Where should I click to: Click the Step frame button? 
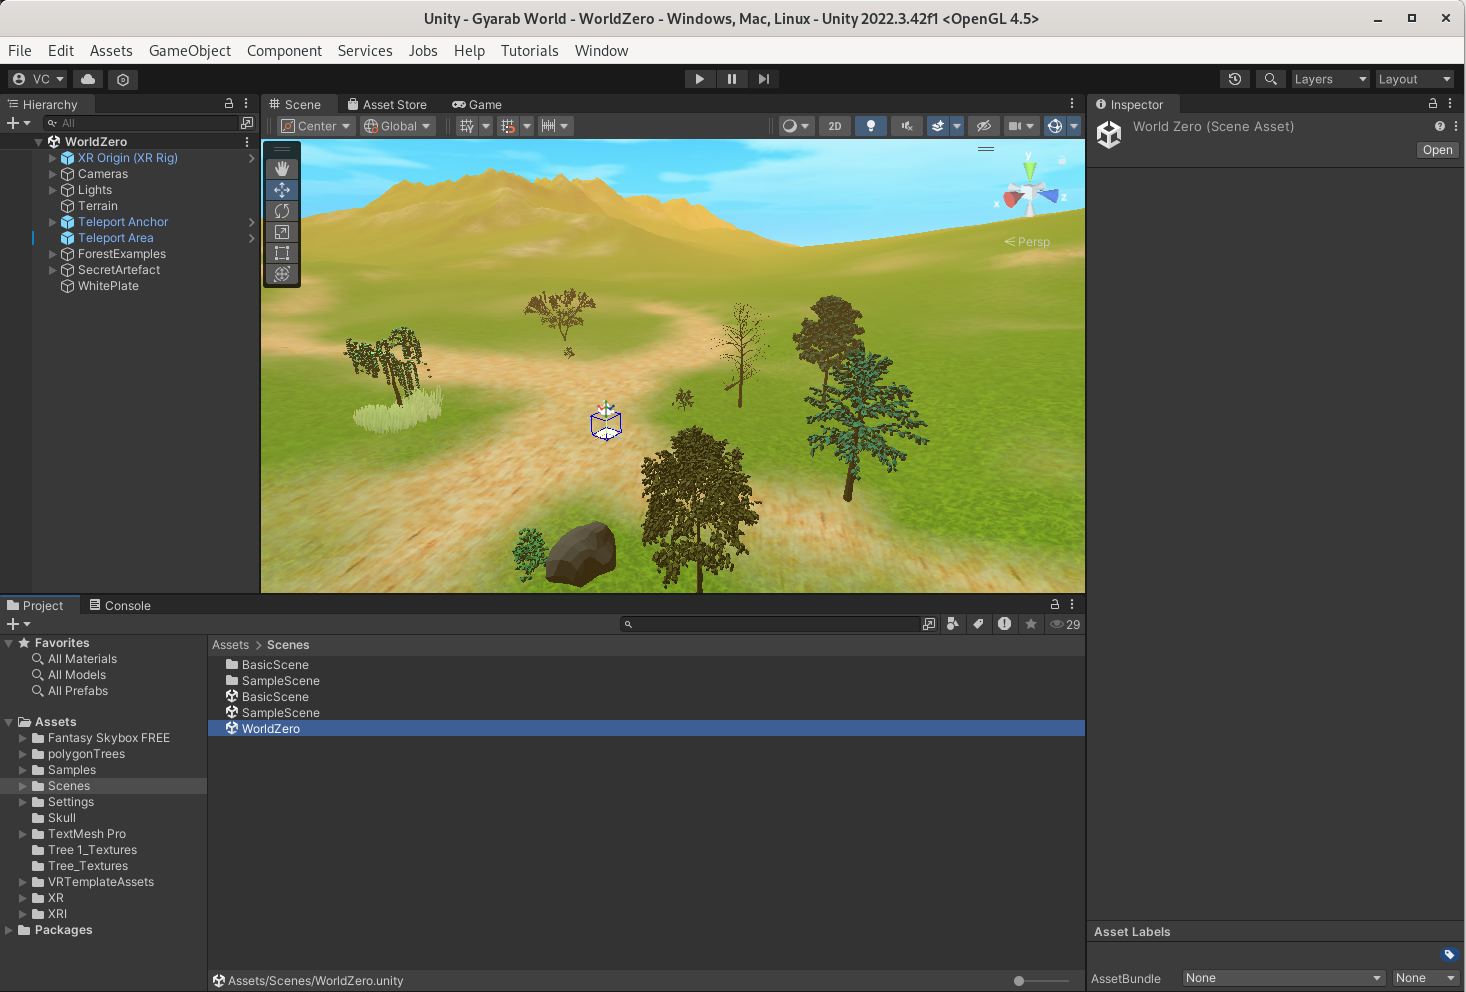(764, 79)
